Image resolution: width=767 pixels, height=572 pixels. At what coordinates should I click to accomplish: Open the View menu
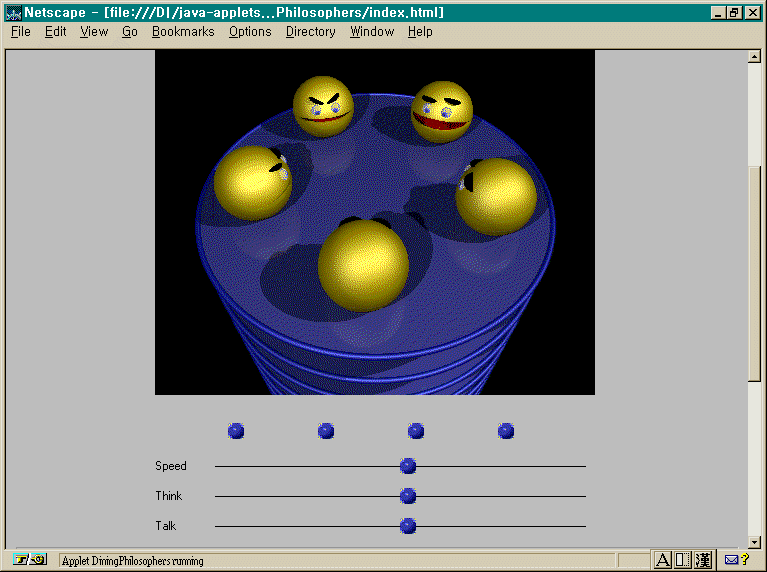94,32
